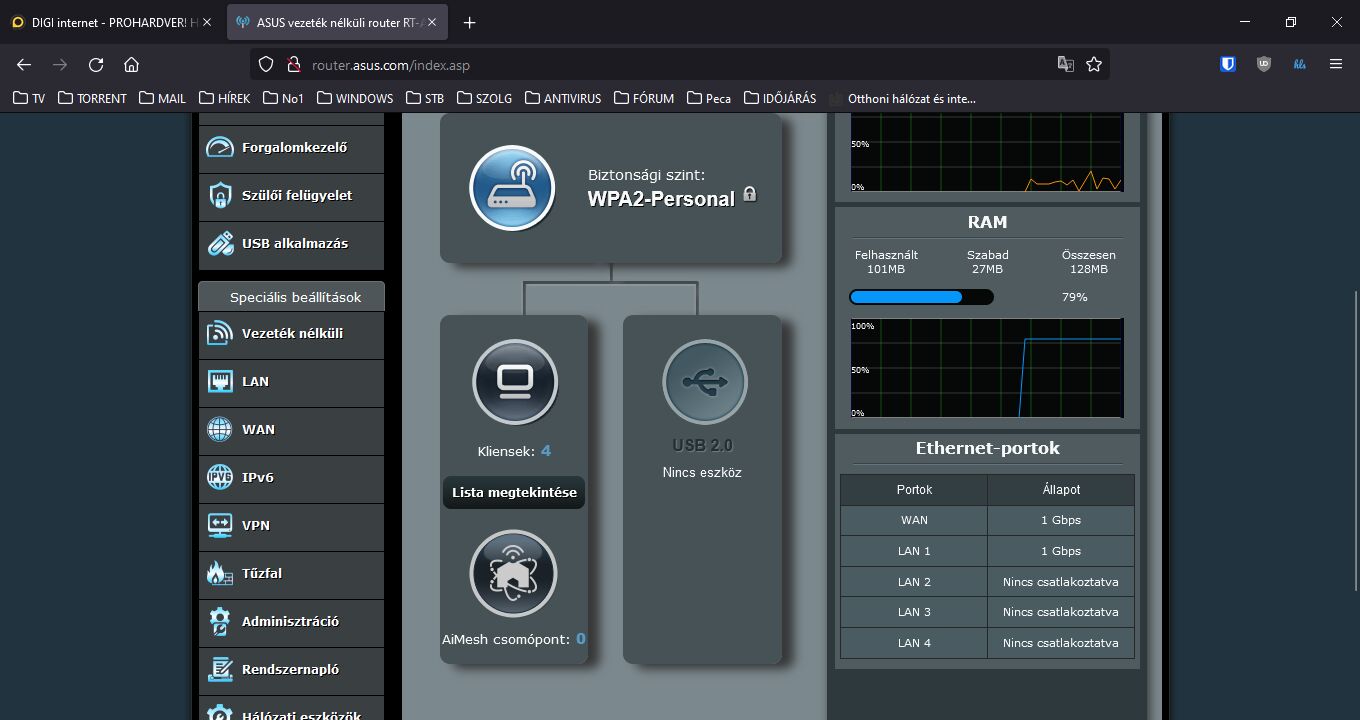Screen dimensions: 1360x720
Task: Click the Rendszernapló log icon
Action: pyautogui.click(x=220, y=669)
